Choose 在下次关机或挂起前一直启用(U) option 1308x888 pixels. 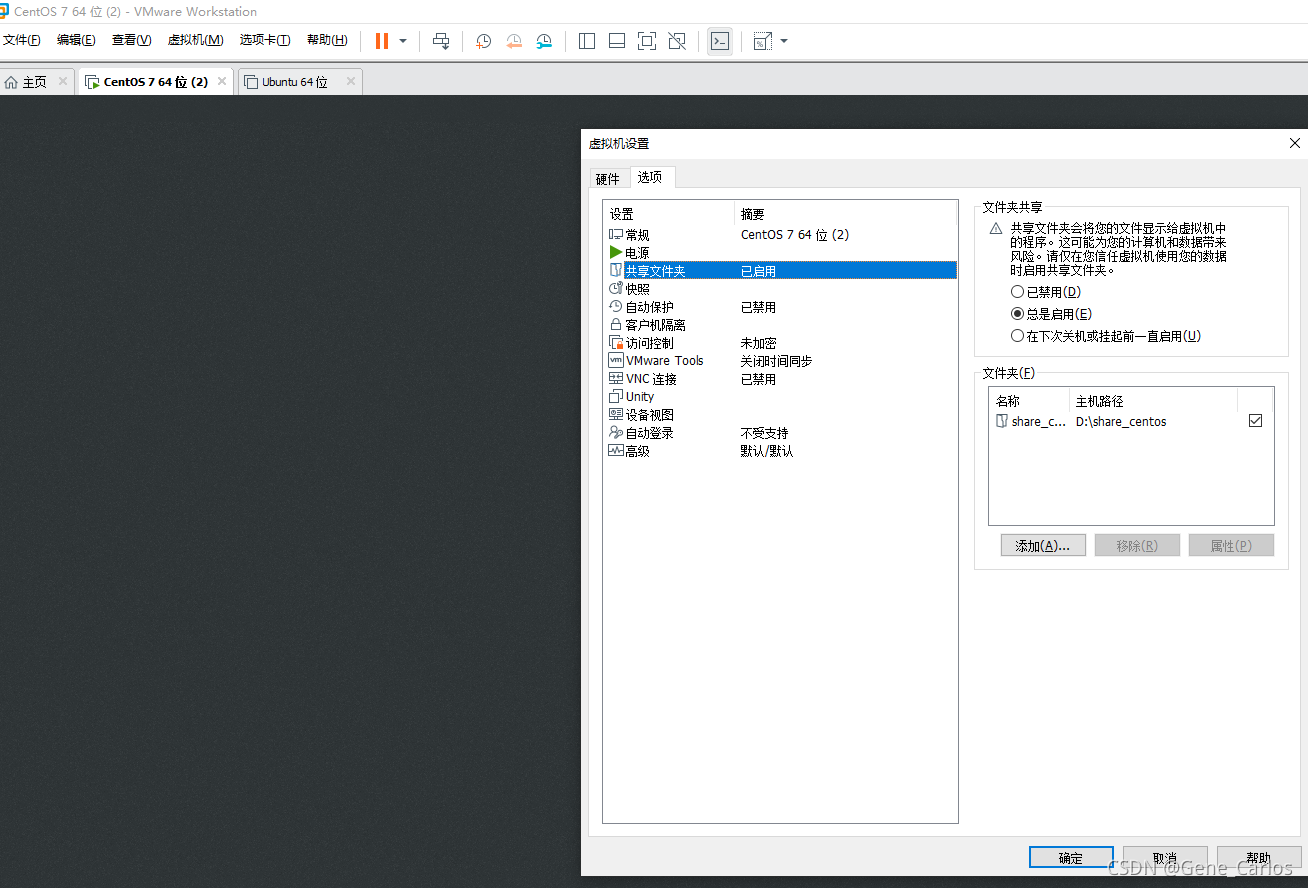(1106, 336)
